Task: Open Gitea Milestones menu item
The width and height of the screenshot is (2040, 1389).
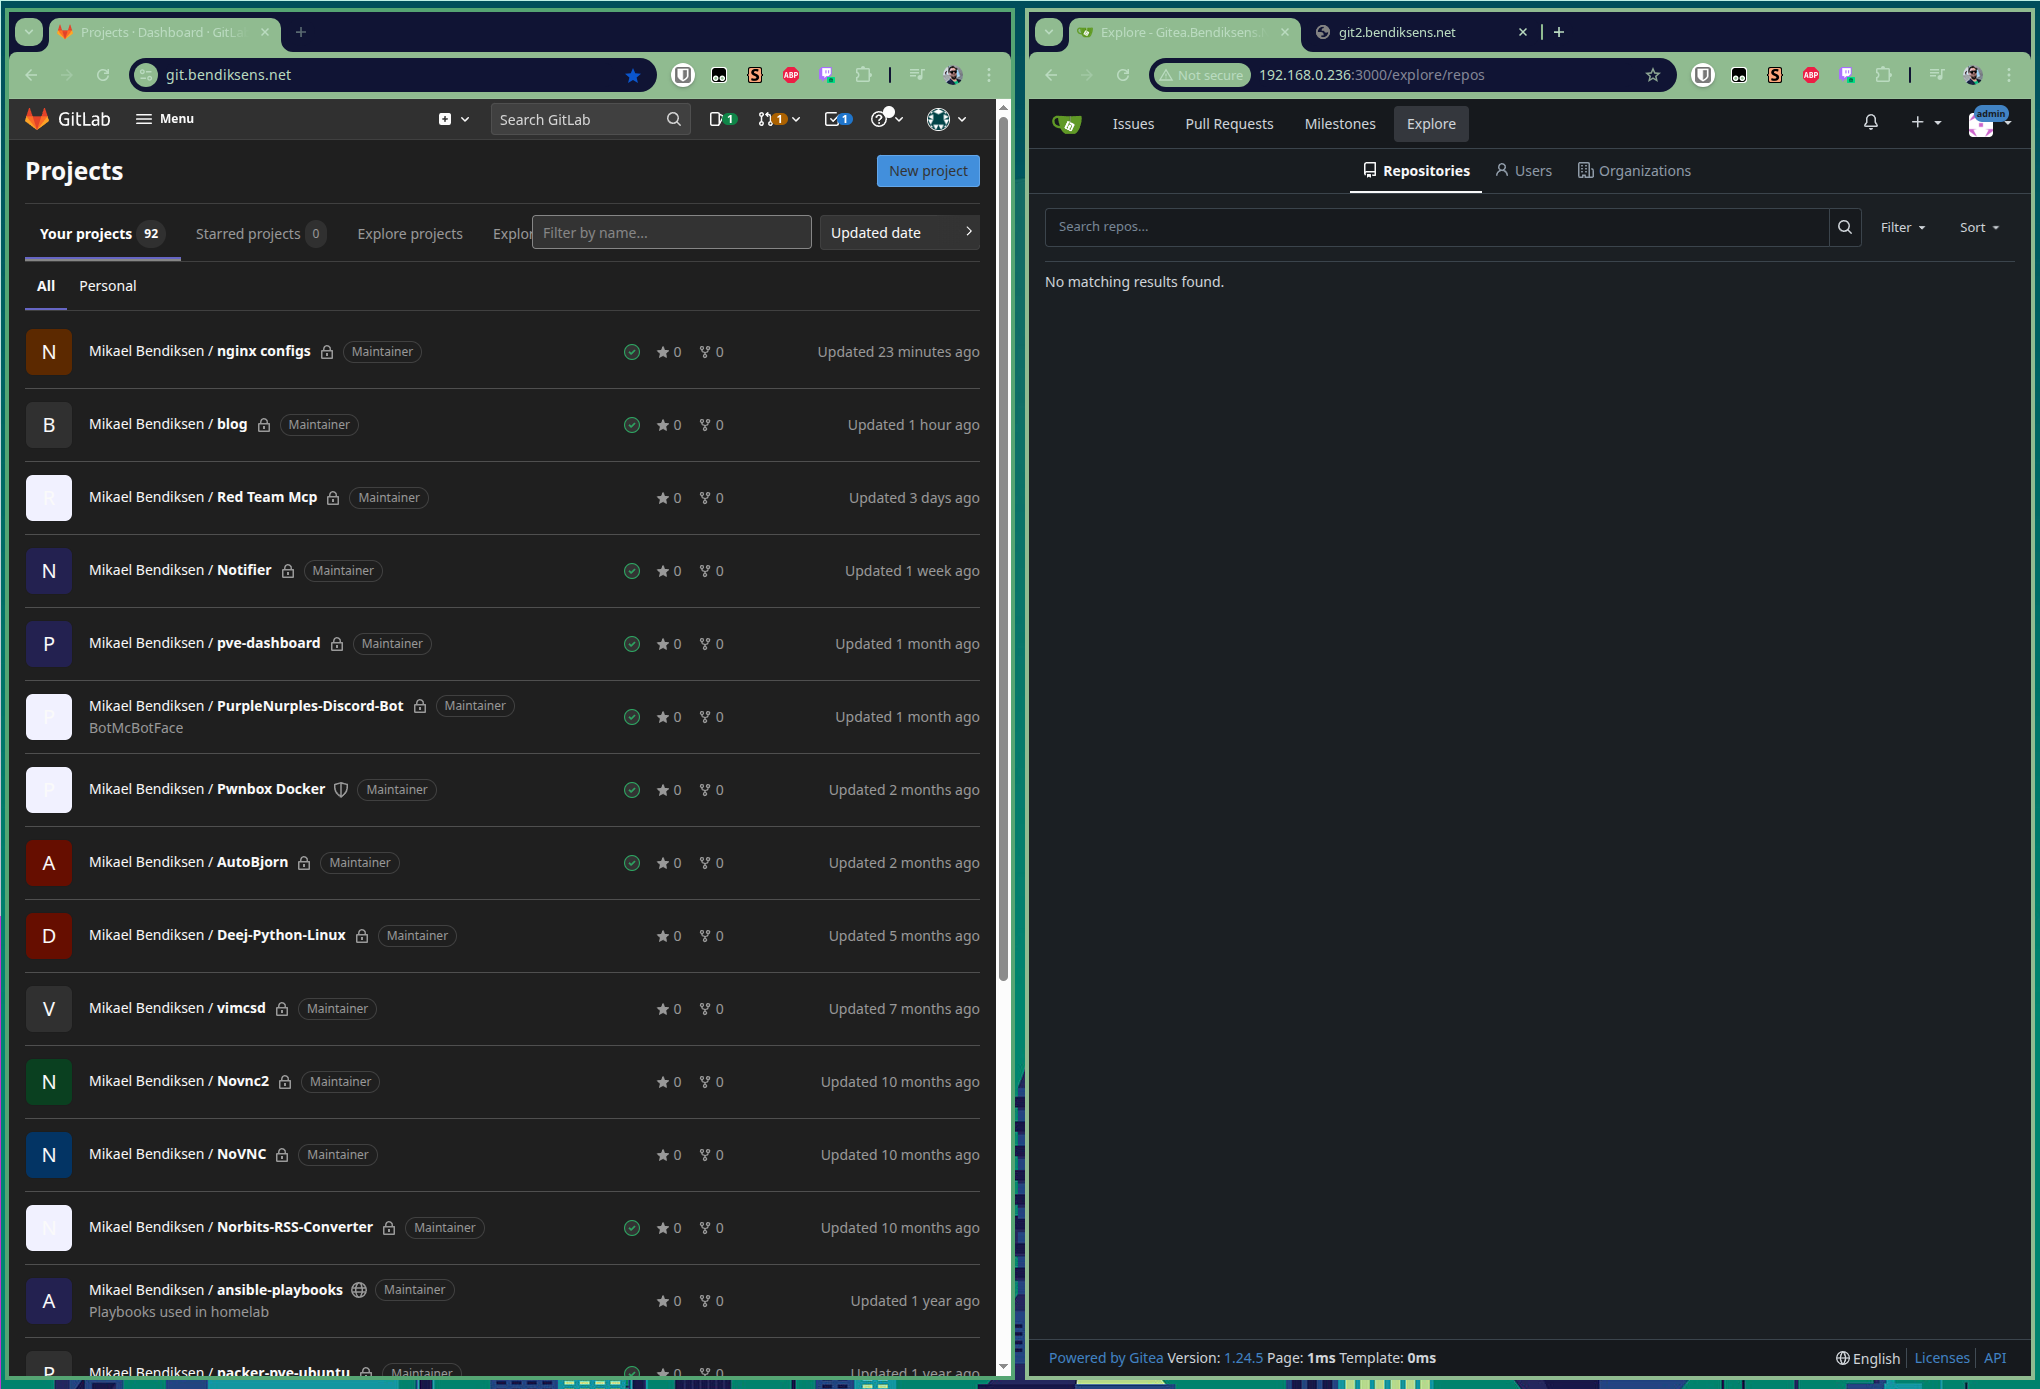Action: click(1340, 124)
